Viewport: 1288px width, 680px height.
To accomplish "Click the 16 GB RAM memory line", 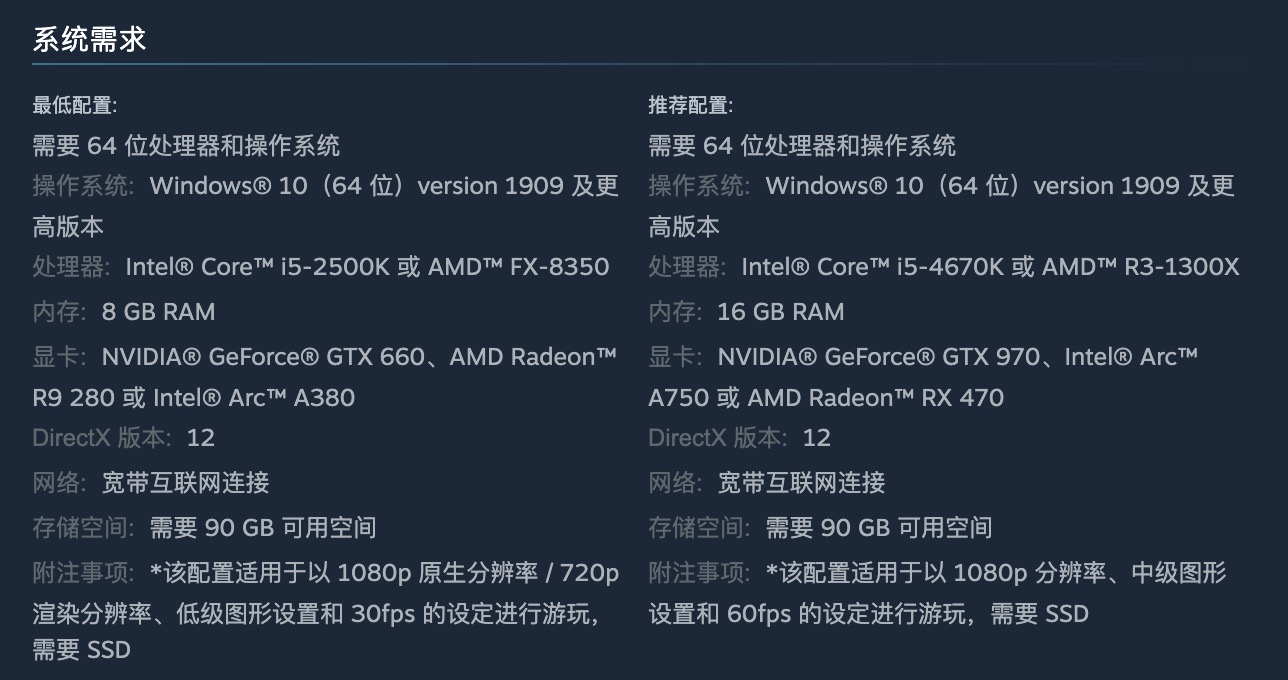I will click(x=746, y=312).
